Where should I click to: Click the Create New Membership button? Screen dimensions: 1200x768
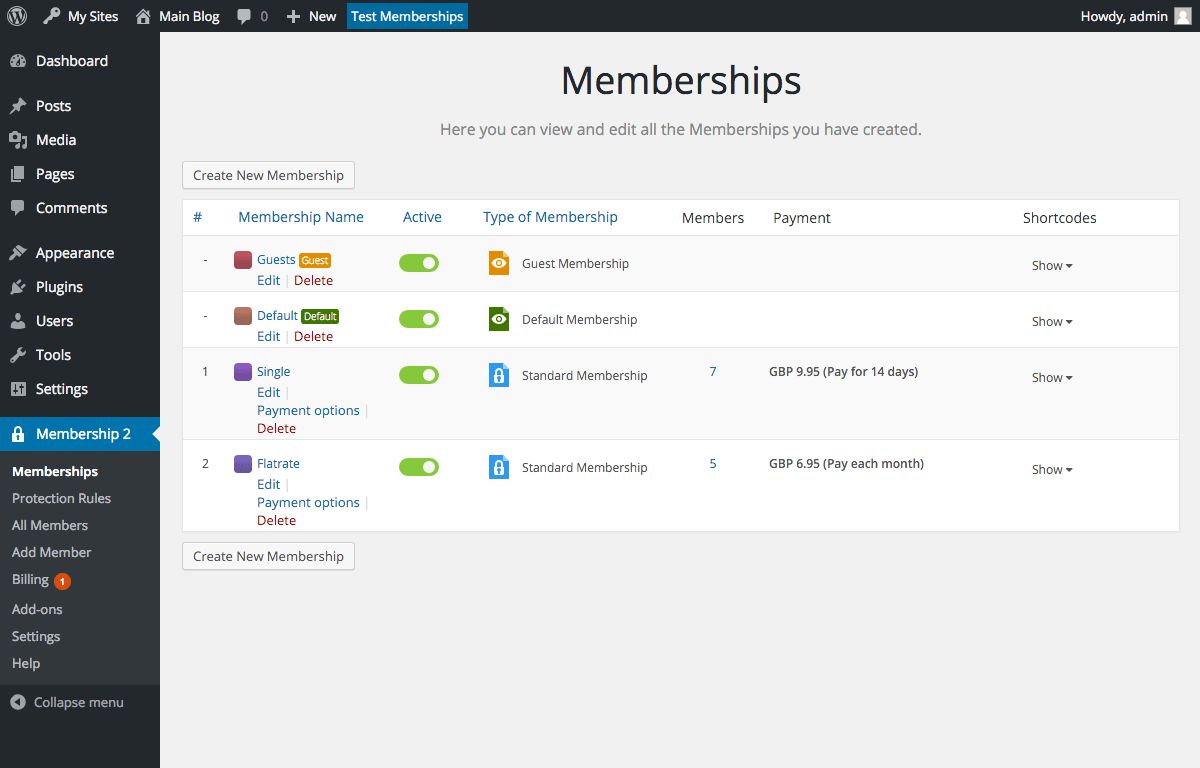(x=268, y=174)
